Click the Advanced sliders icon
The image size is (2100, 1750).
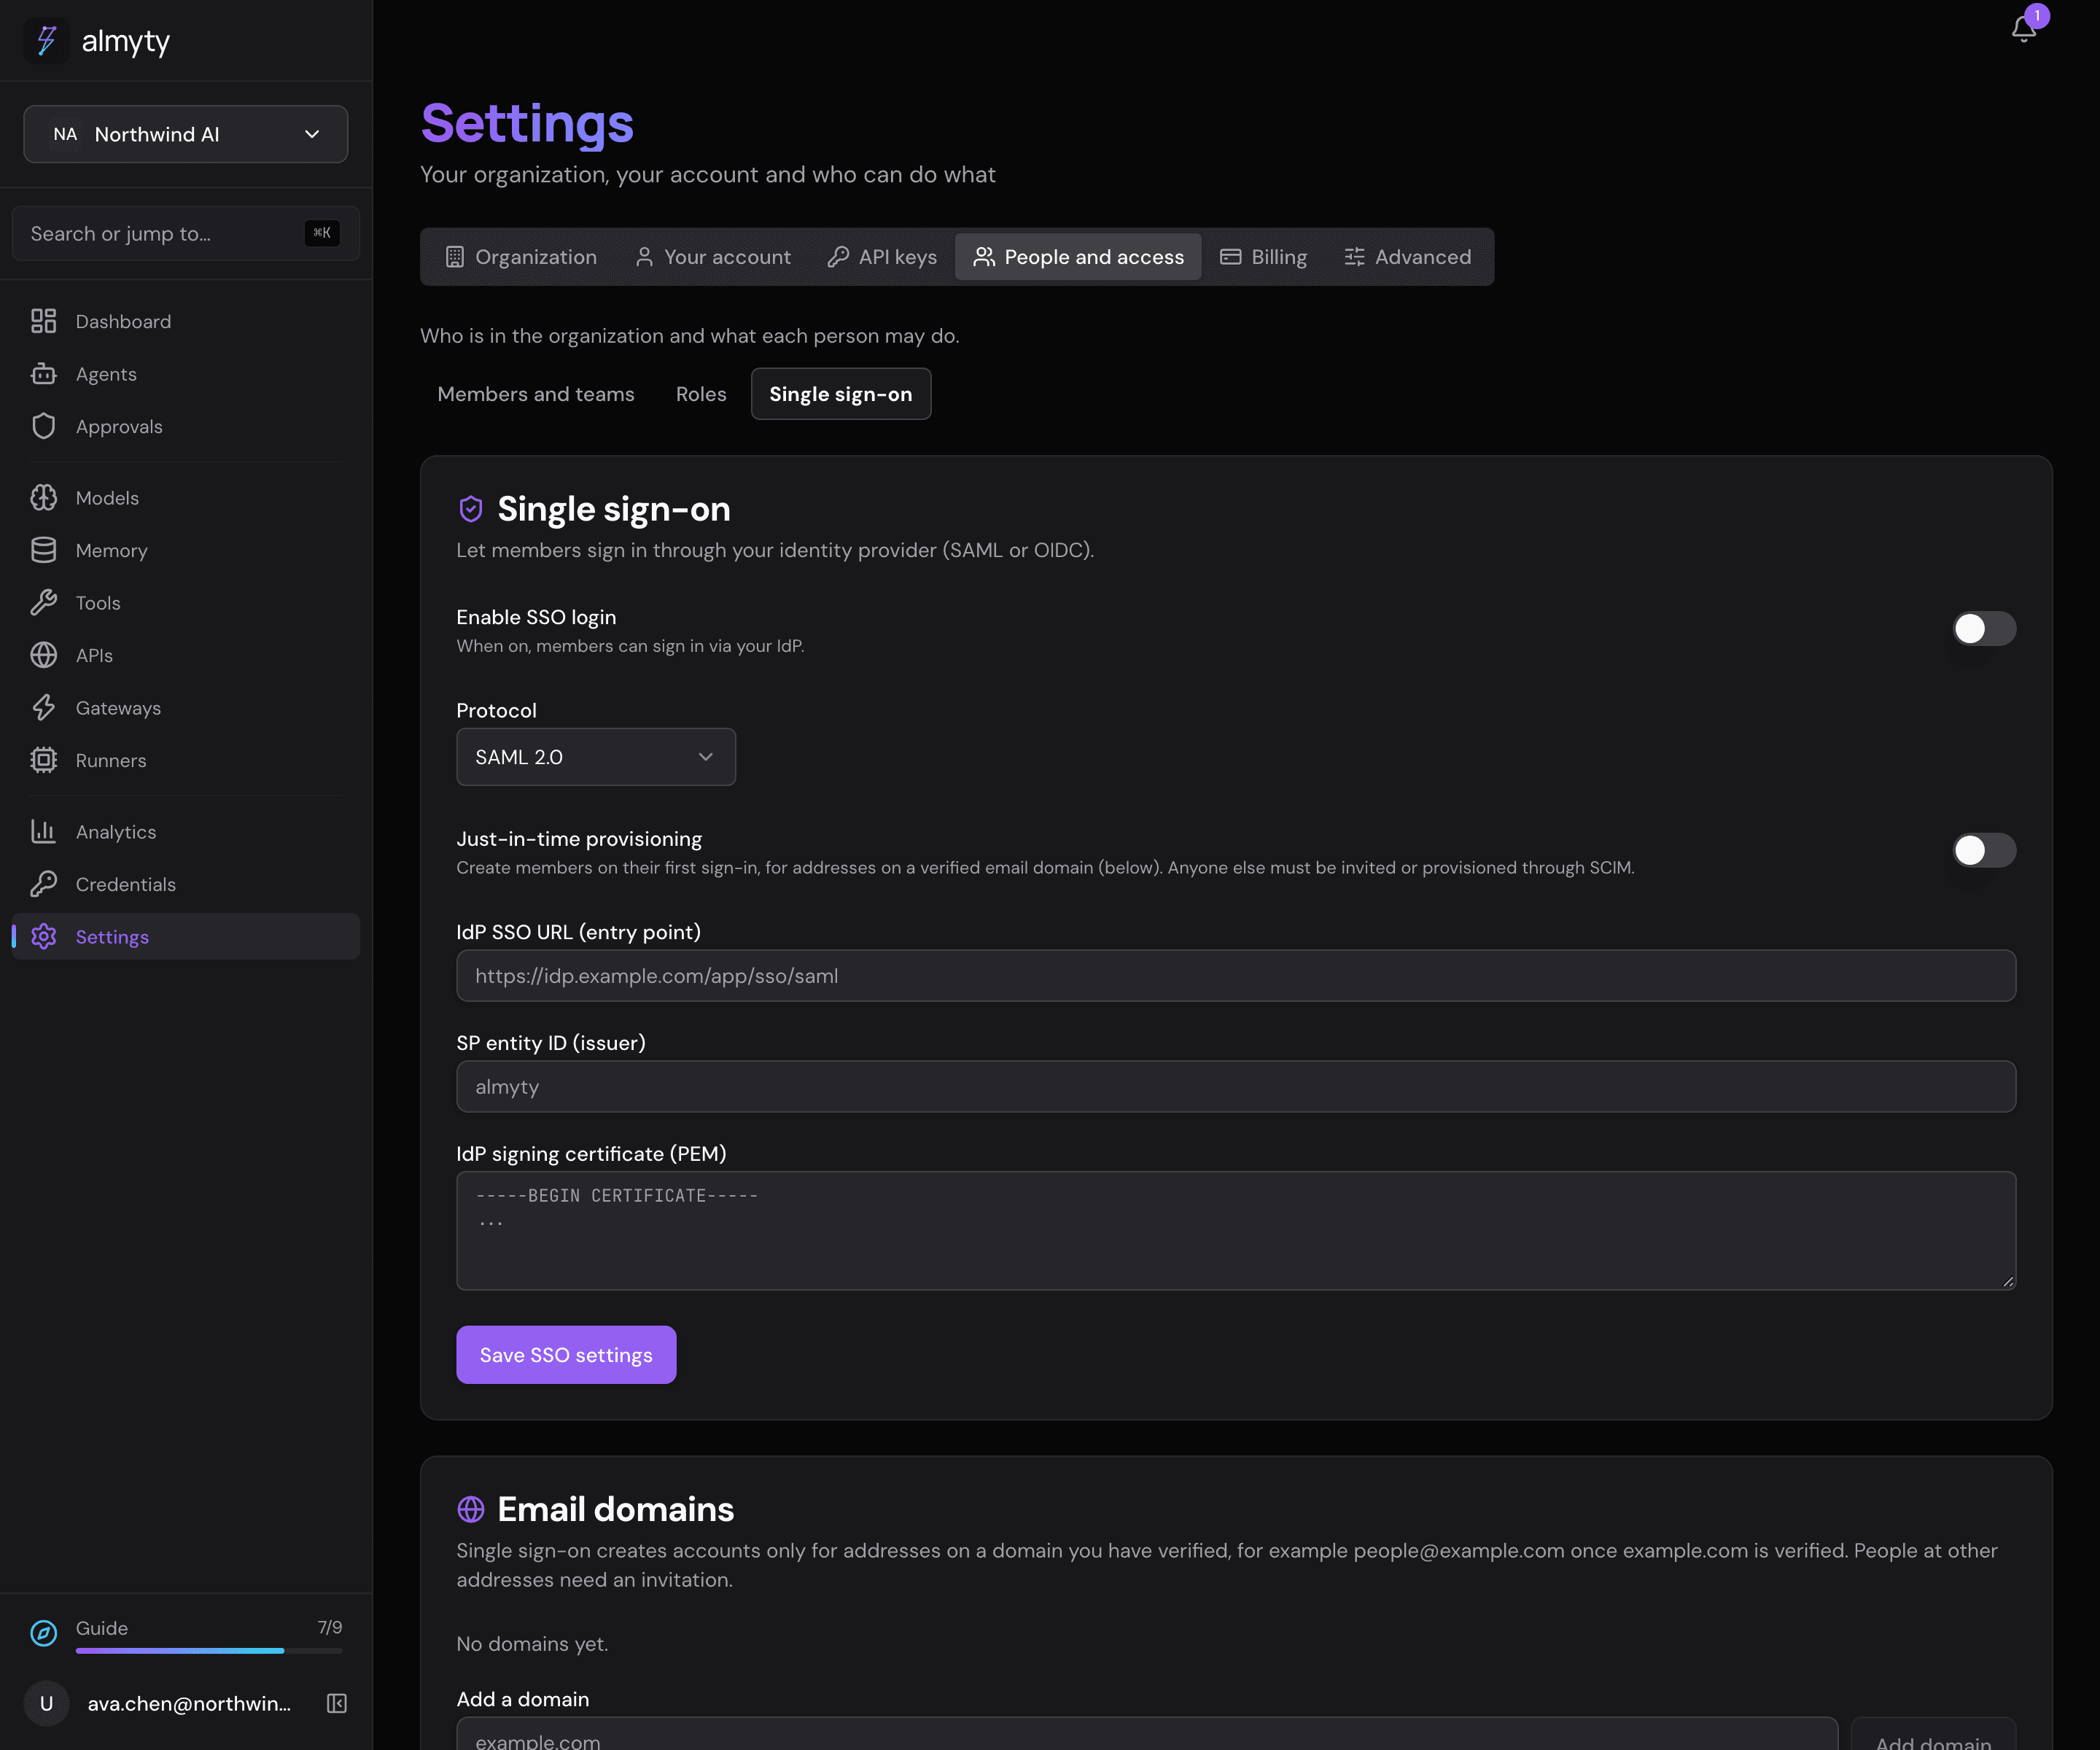click(x=1354, y=257)
